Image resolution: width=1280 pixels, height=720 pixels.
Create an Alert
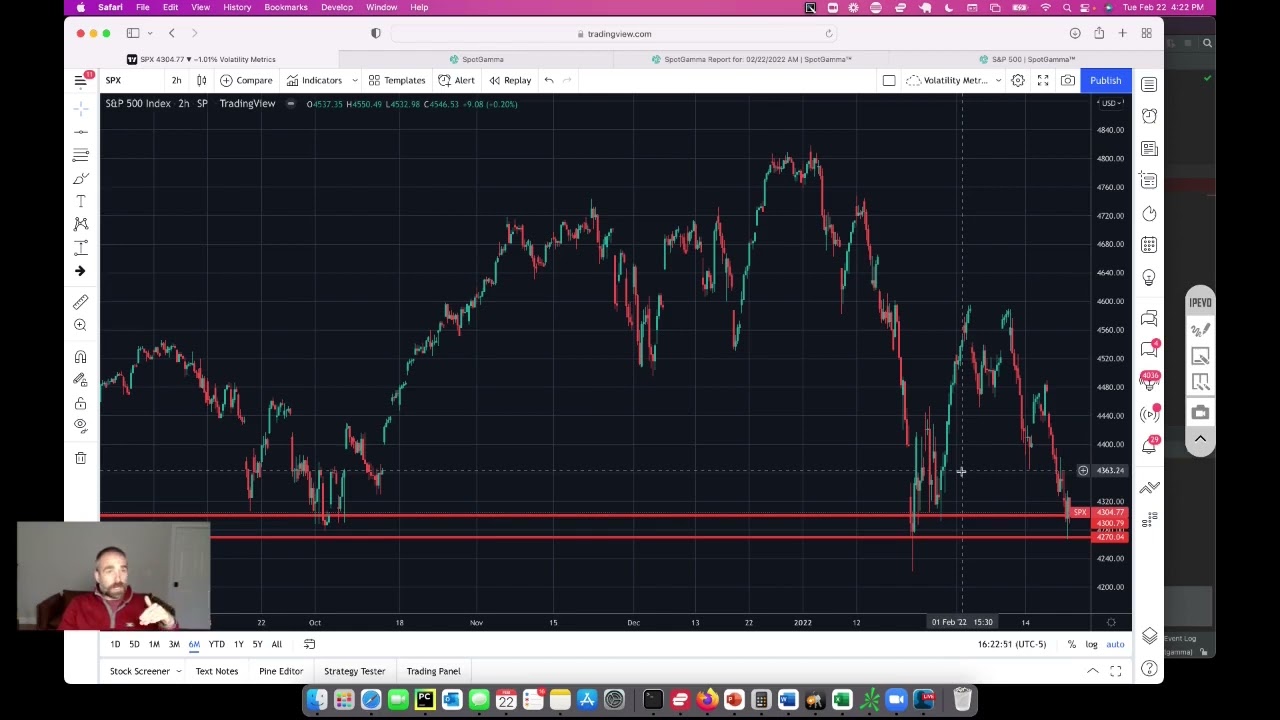pyautogui.click(x=457, y=80)
